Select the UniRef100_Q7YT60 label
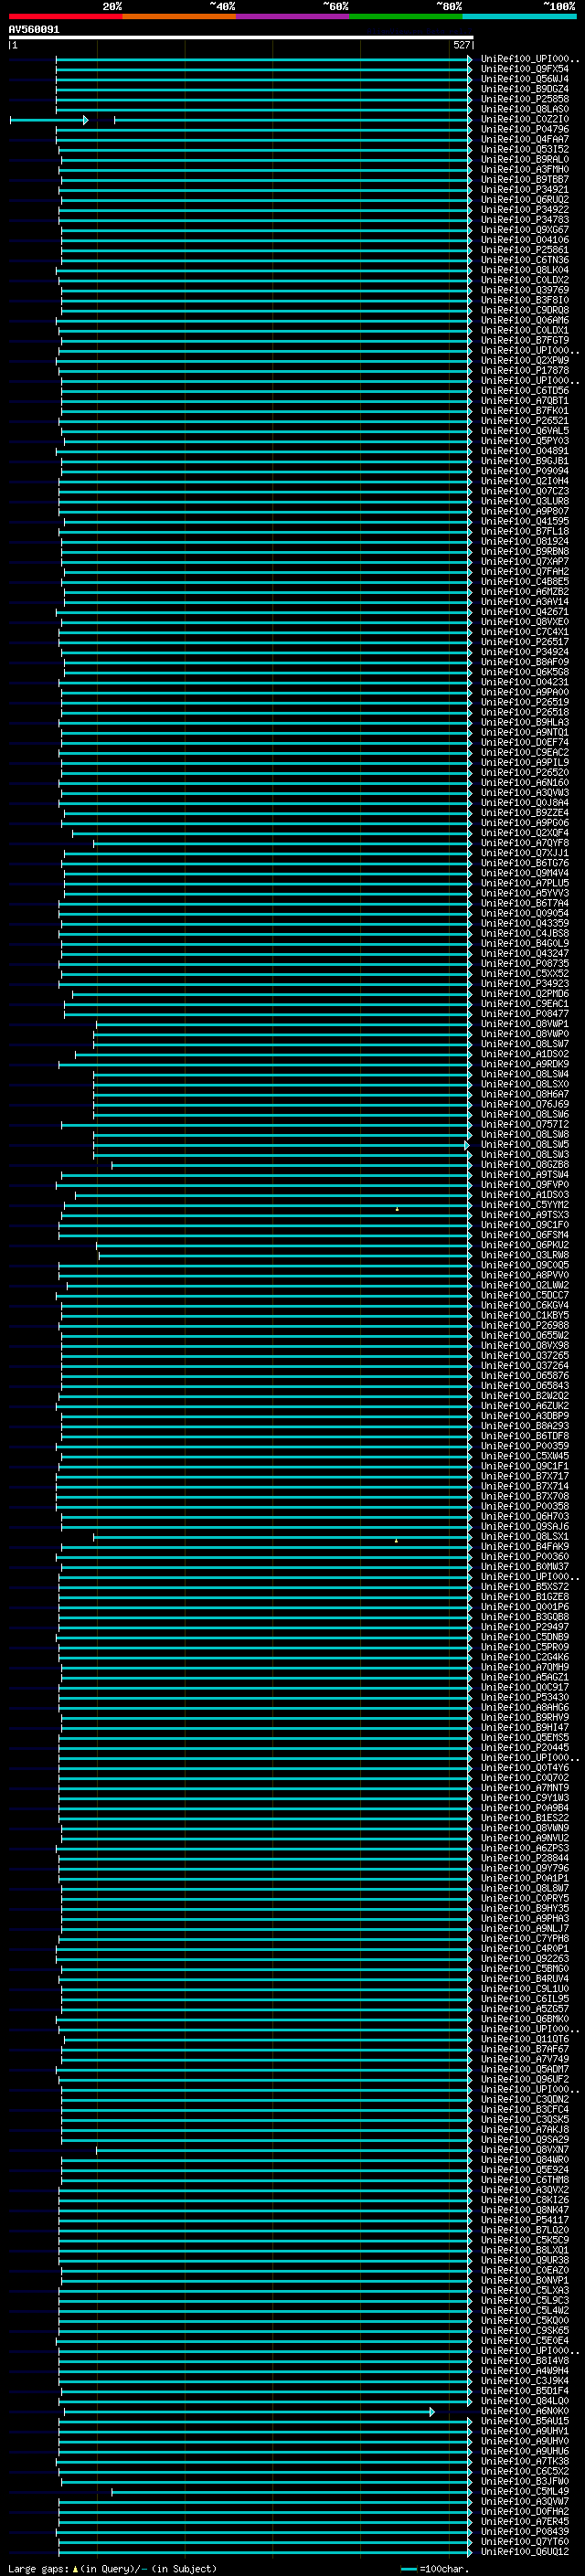 pos(524,2541)
